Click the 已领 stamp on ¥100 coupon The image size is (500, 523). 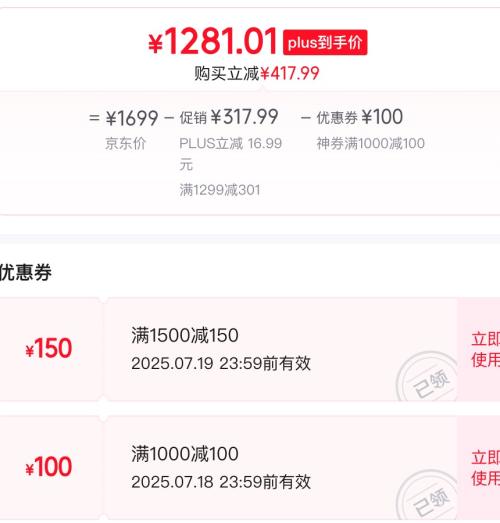427,496
